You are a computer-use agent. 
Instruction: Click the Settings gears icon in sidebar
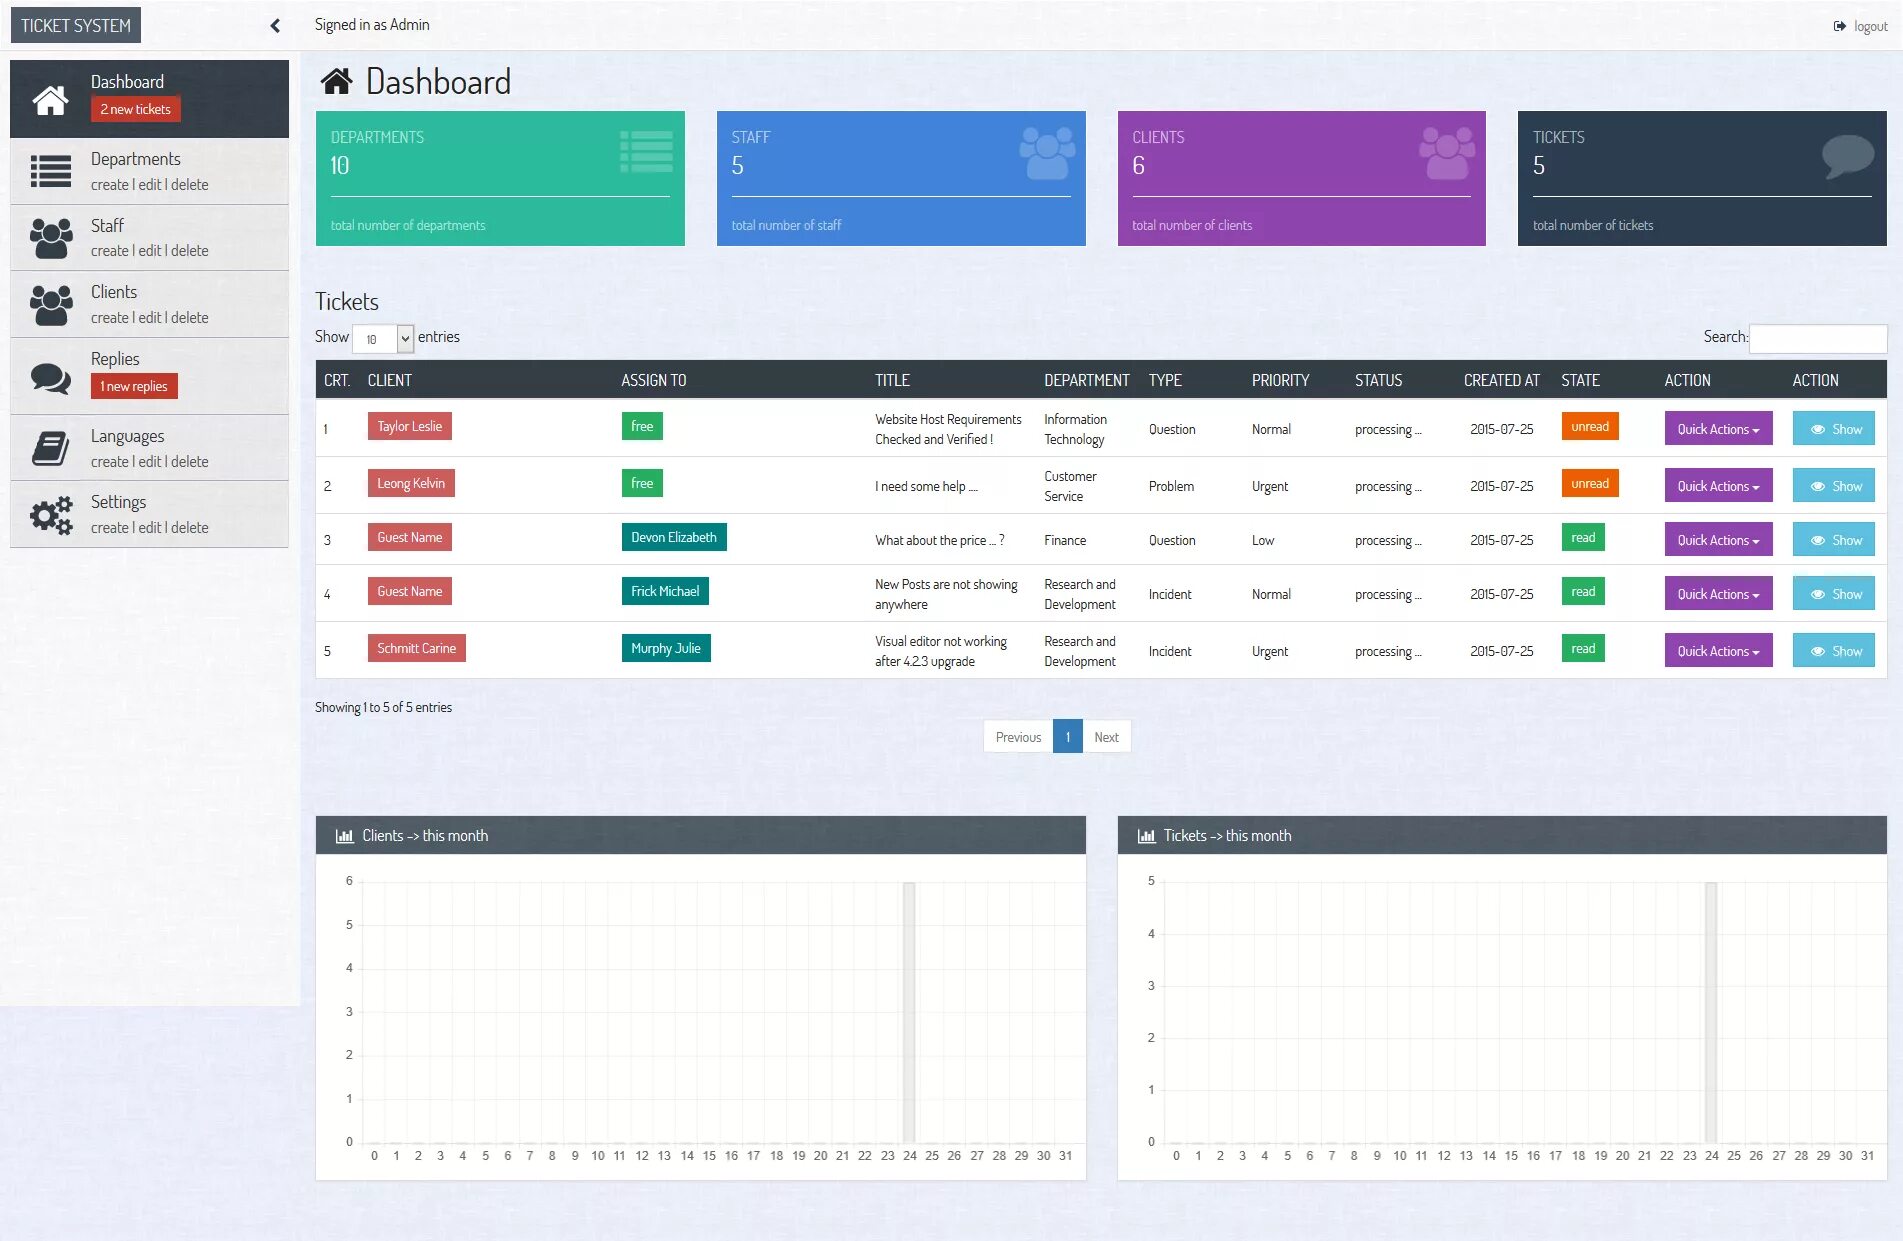(50, 515)
